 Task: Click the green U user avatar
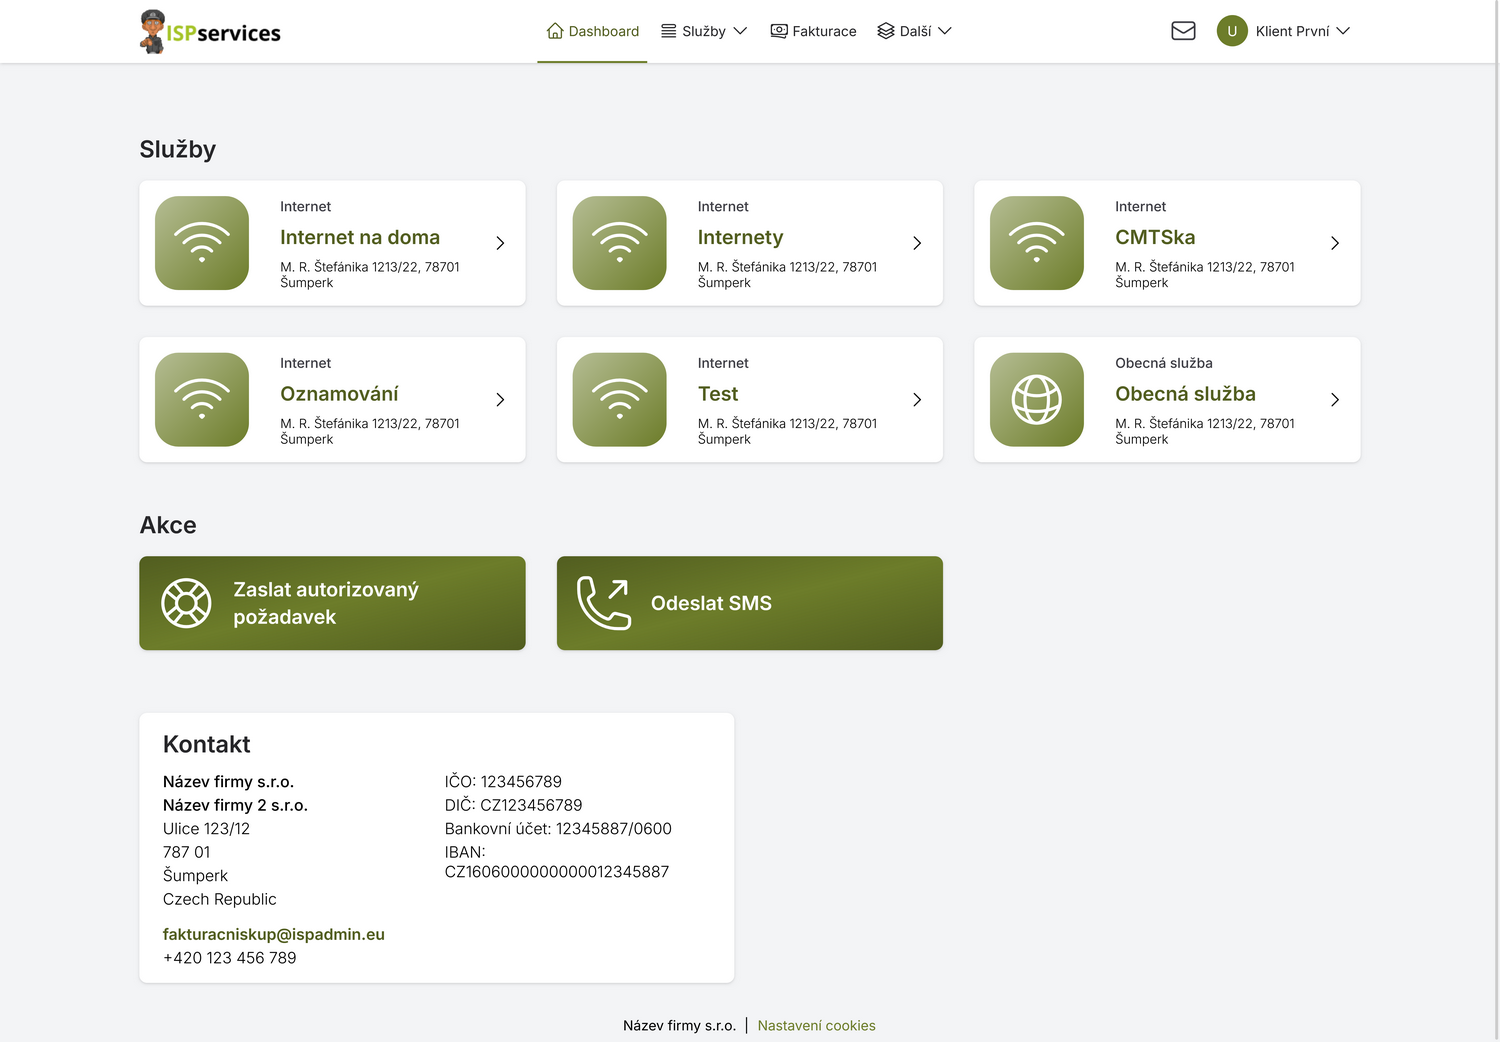(x=1232, y=31)
